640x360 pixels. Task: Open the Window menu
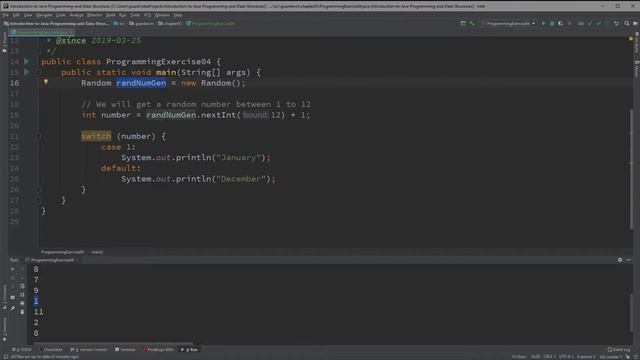pos(162,15)
